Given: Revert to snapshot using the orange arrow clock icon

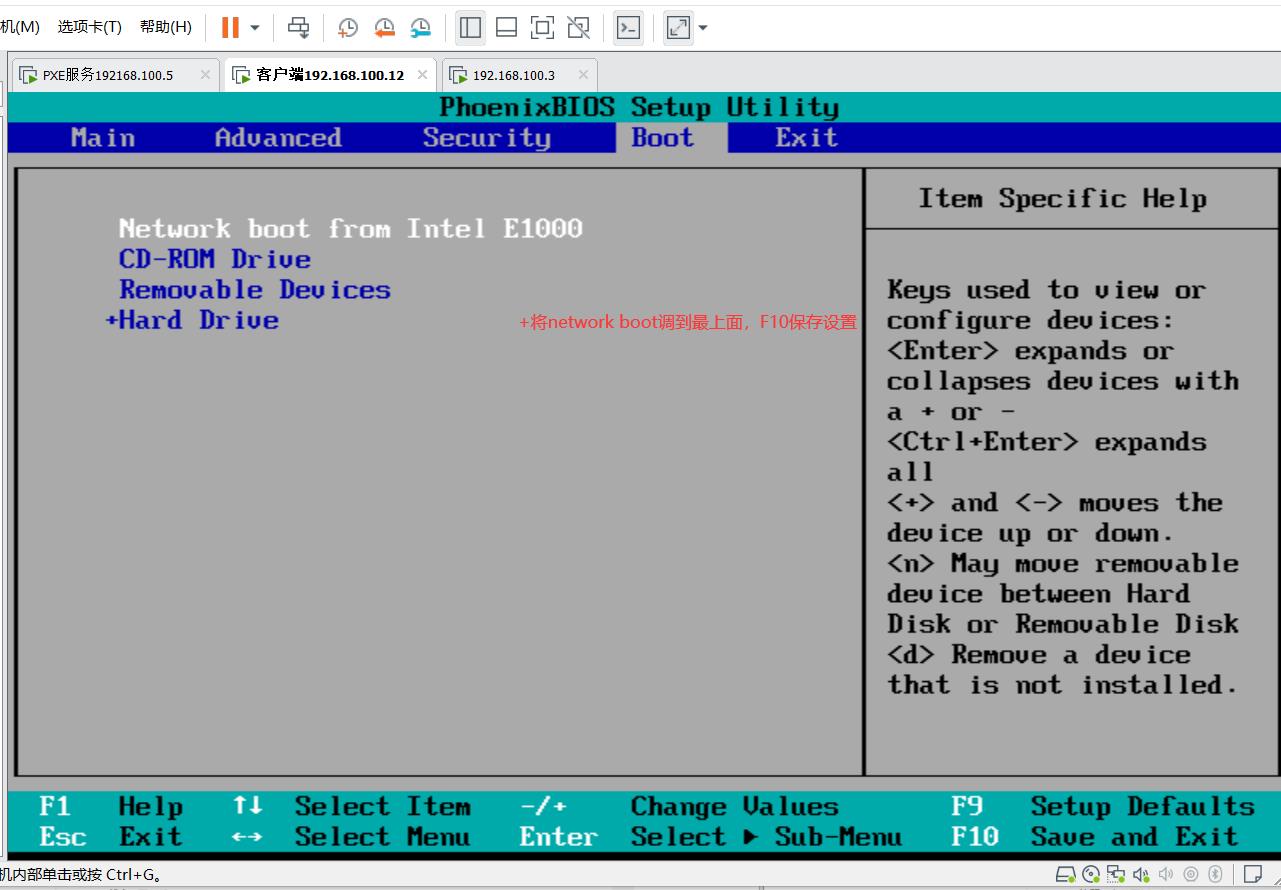Looking at the screenshot, I should click(384, 28).
